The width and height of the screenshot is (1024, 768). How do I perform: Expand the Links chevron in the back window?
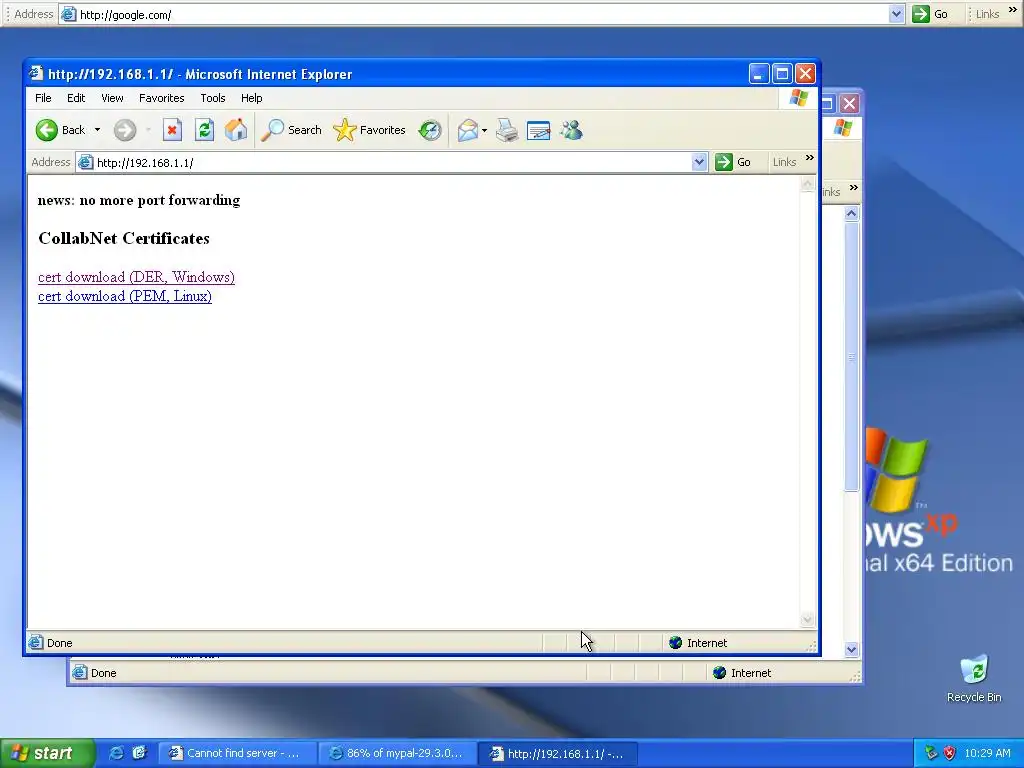[x=854, y=188]
